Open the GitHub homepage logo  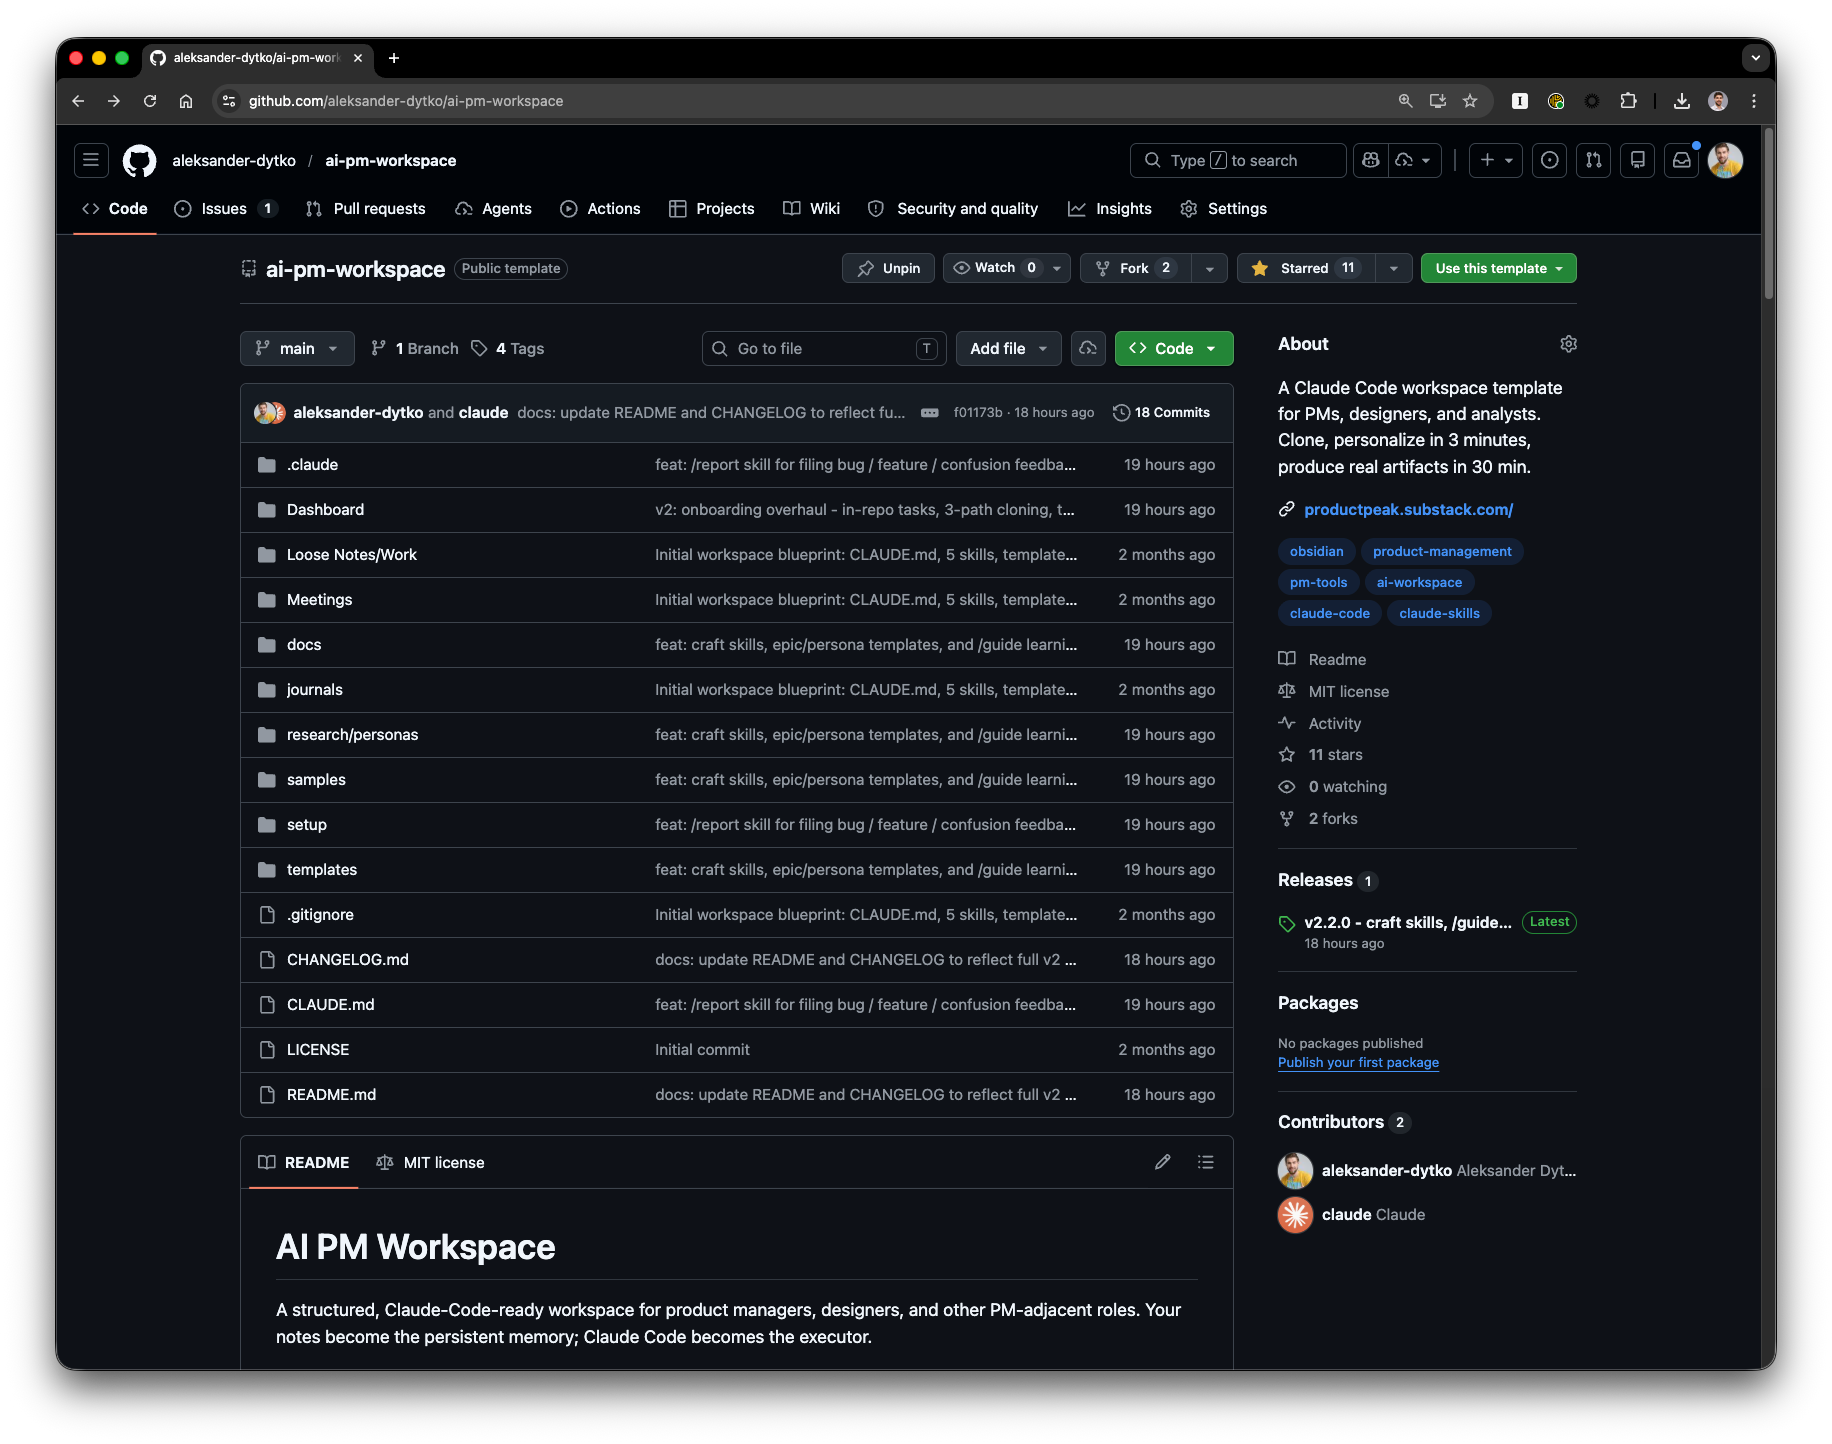[139, 160]
